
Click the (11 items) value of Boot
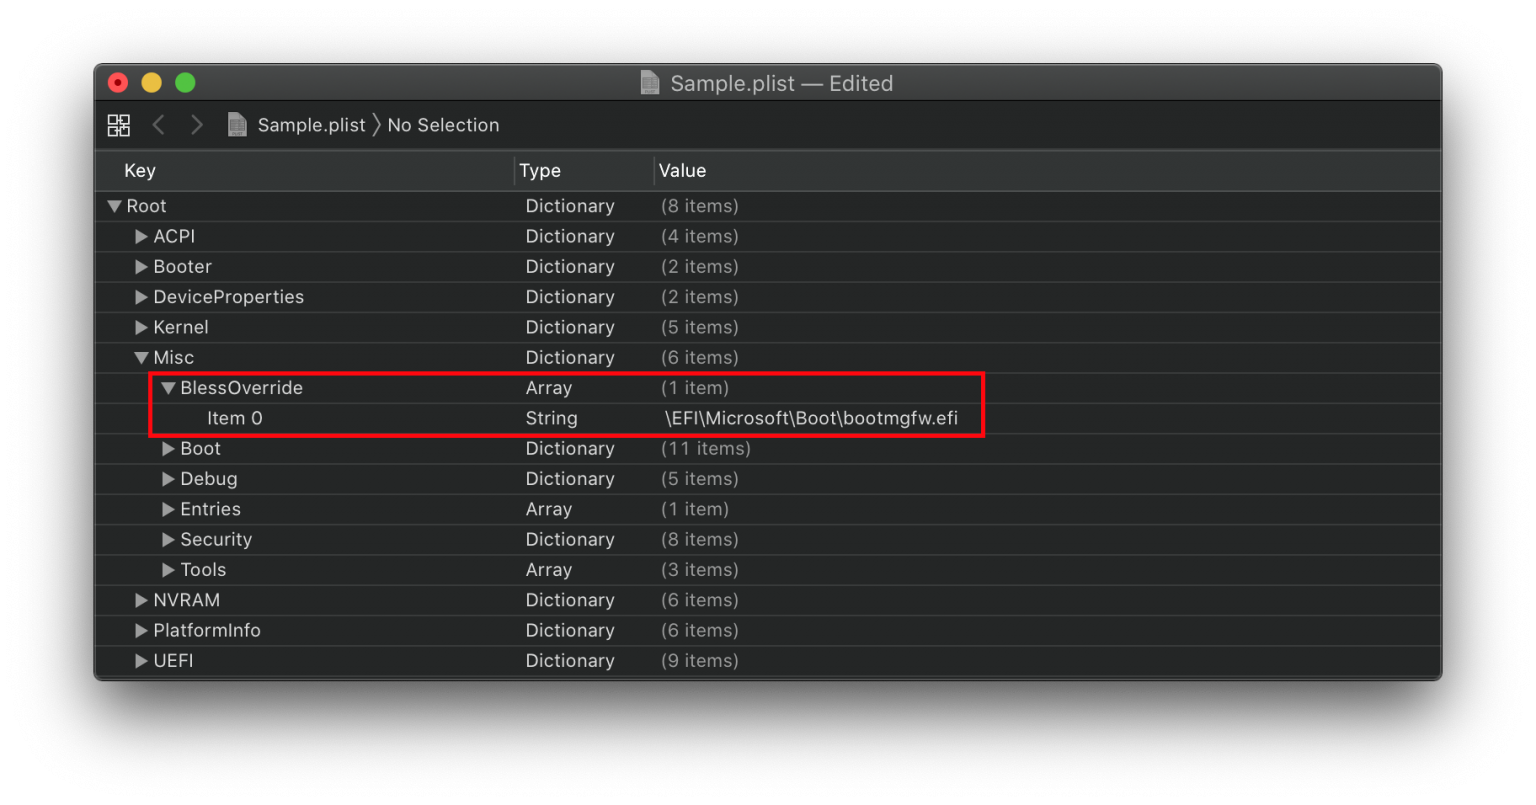(706, 449)
